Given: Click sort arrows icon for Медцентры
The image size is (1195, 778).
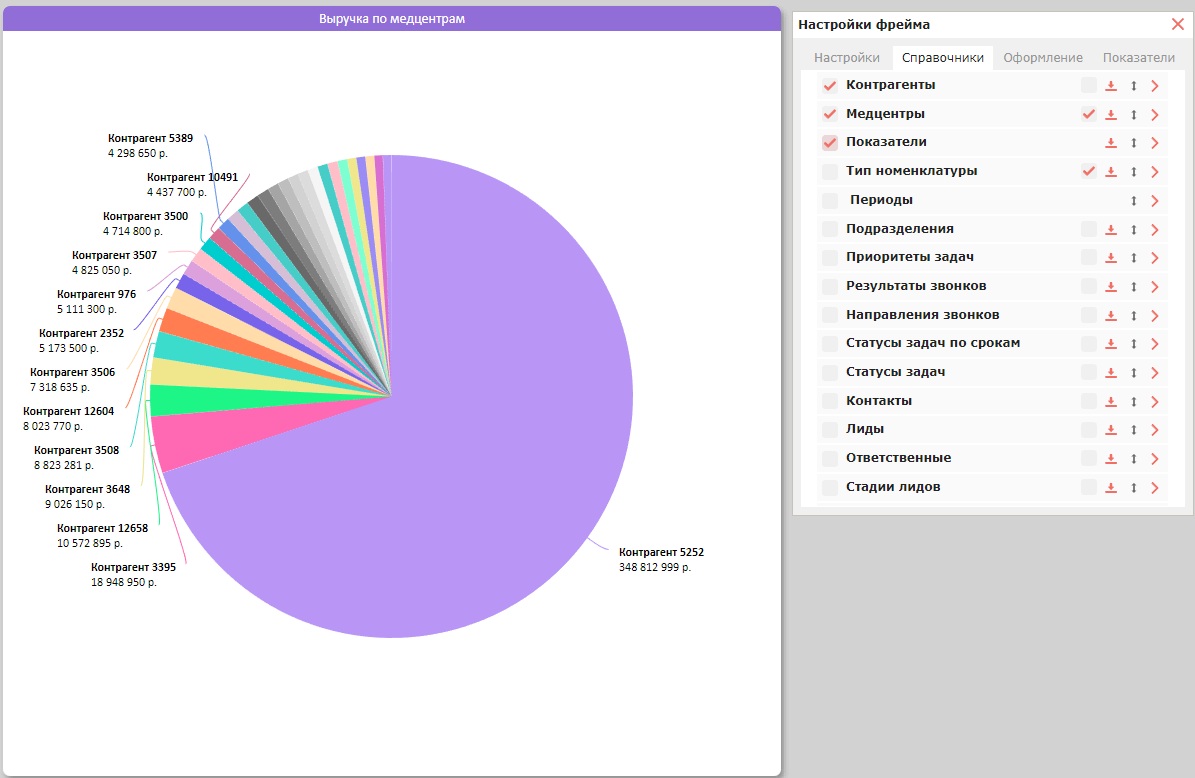Looking at the screenshot, I should pyautogui.click(x=1134, y=115).
